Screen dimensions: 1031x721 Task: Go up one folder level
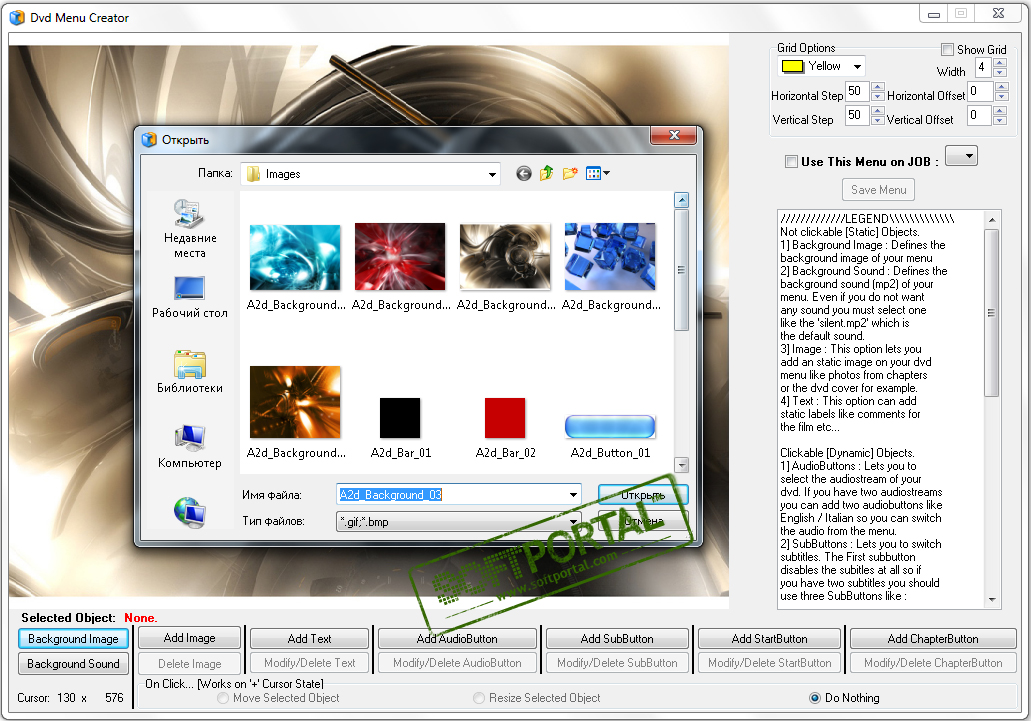546,174
